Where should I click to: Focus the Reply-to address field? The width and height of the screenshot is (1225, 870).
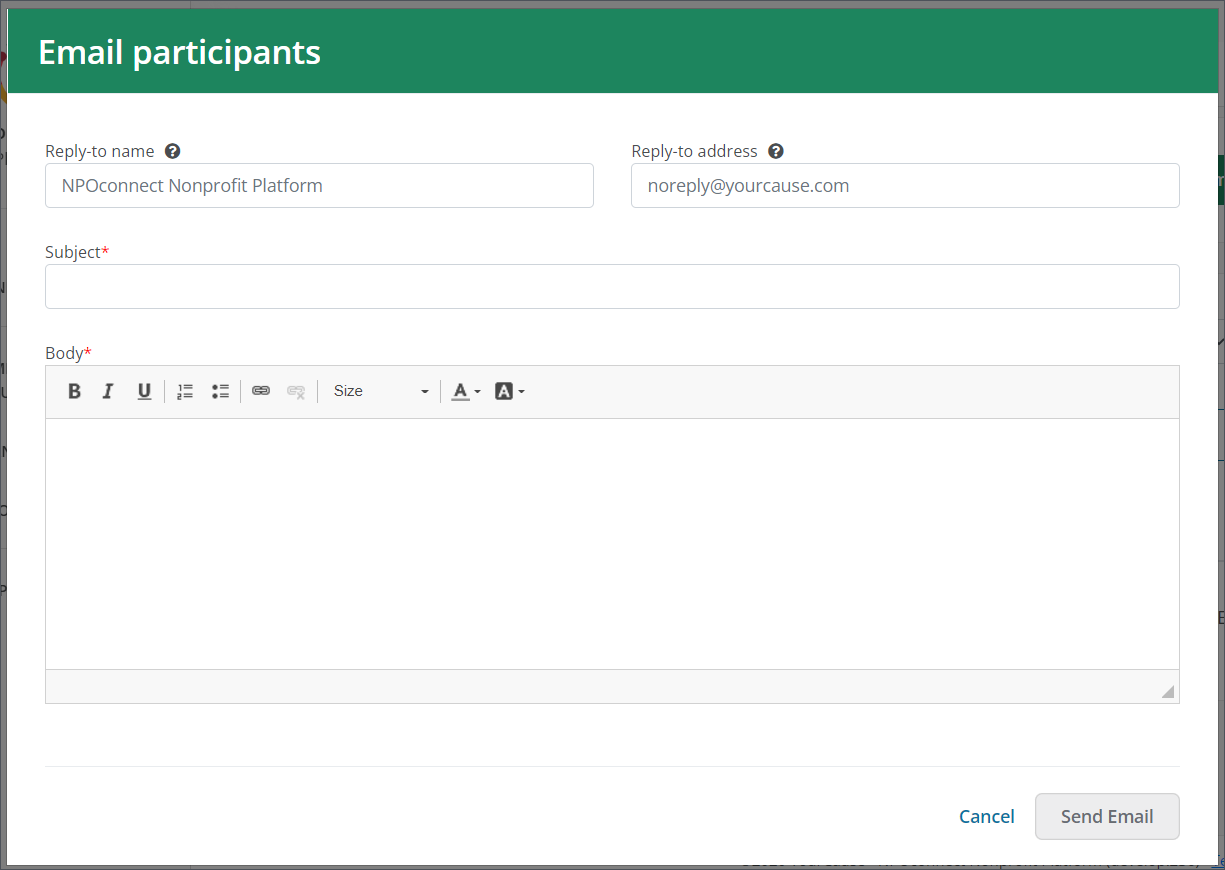(x=904, y=186)
